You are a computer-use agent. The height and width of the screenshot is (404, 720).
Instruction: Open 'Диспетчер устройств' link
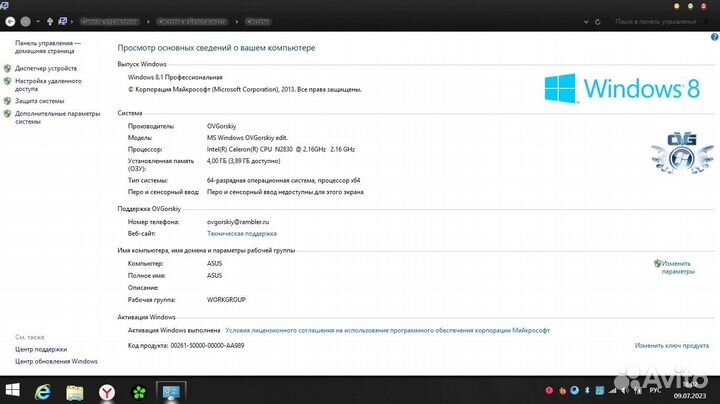(46, 68)
